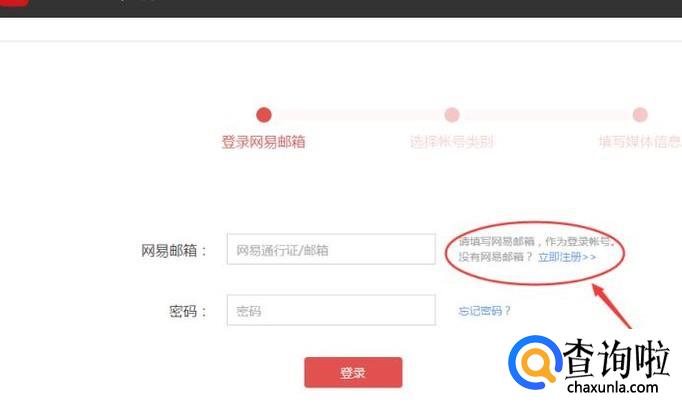Click the red 登录 button

353,372
